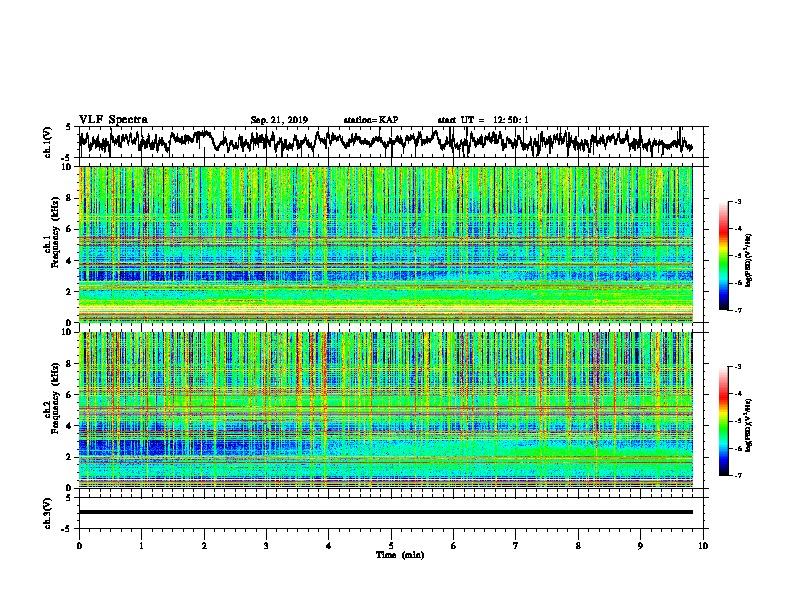Click the log(PSD) unit label beside ch.1 color bar
The height and width of the screenshot is (612, 792).
coord(749,261)
